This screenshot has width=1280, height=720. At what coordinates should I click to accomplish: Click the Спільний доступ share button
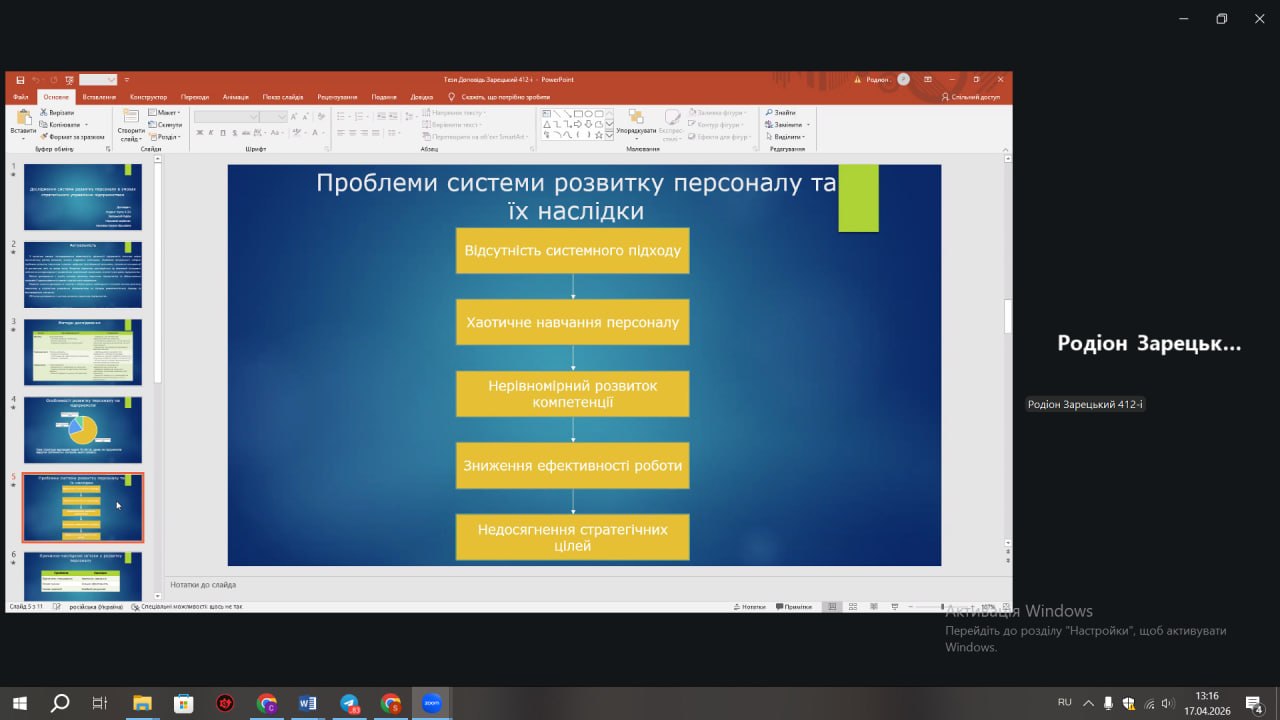(x=970, y=97)
